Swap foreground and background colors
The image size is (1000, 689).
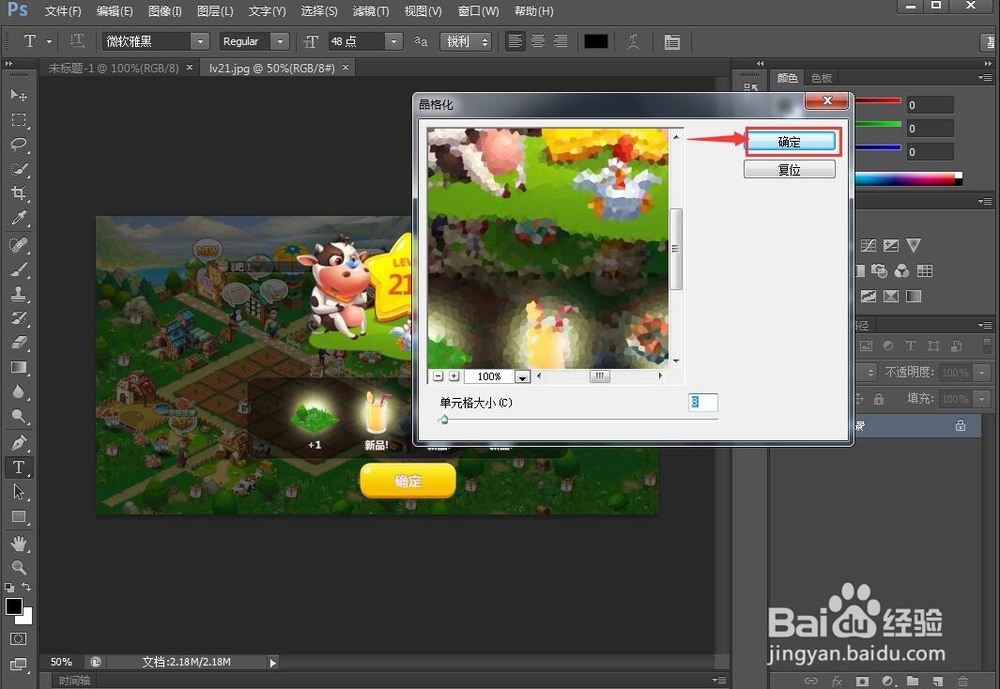(x=27, y=587)
